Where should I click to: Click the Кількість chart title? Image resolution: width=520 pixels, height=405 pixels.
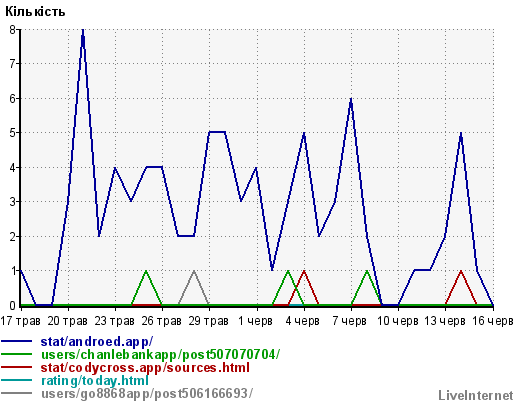35,12
